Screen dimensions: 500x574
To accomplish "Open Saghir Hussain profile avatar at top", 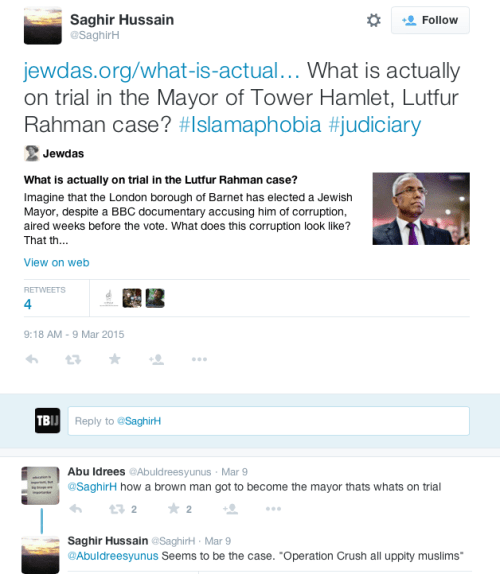I will tap(43, 26).
